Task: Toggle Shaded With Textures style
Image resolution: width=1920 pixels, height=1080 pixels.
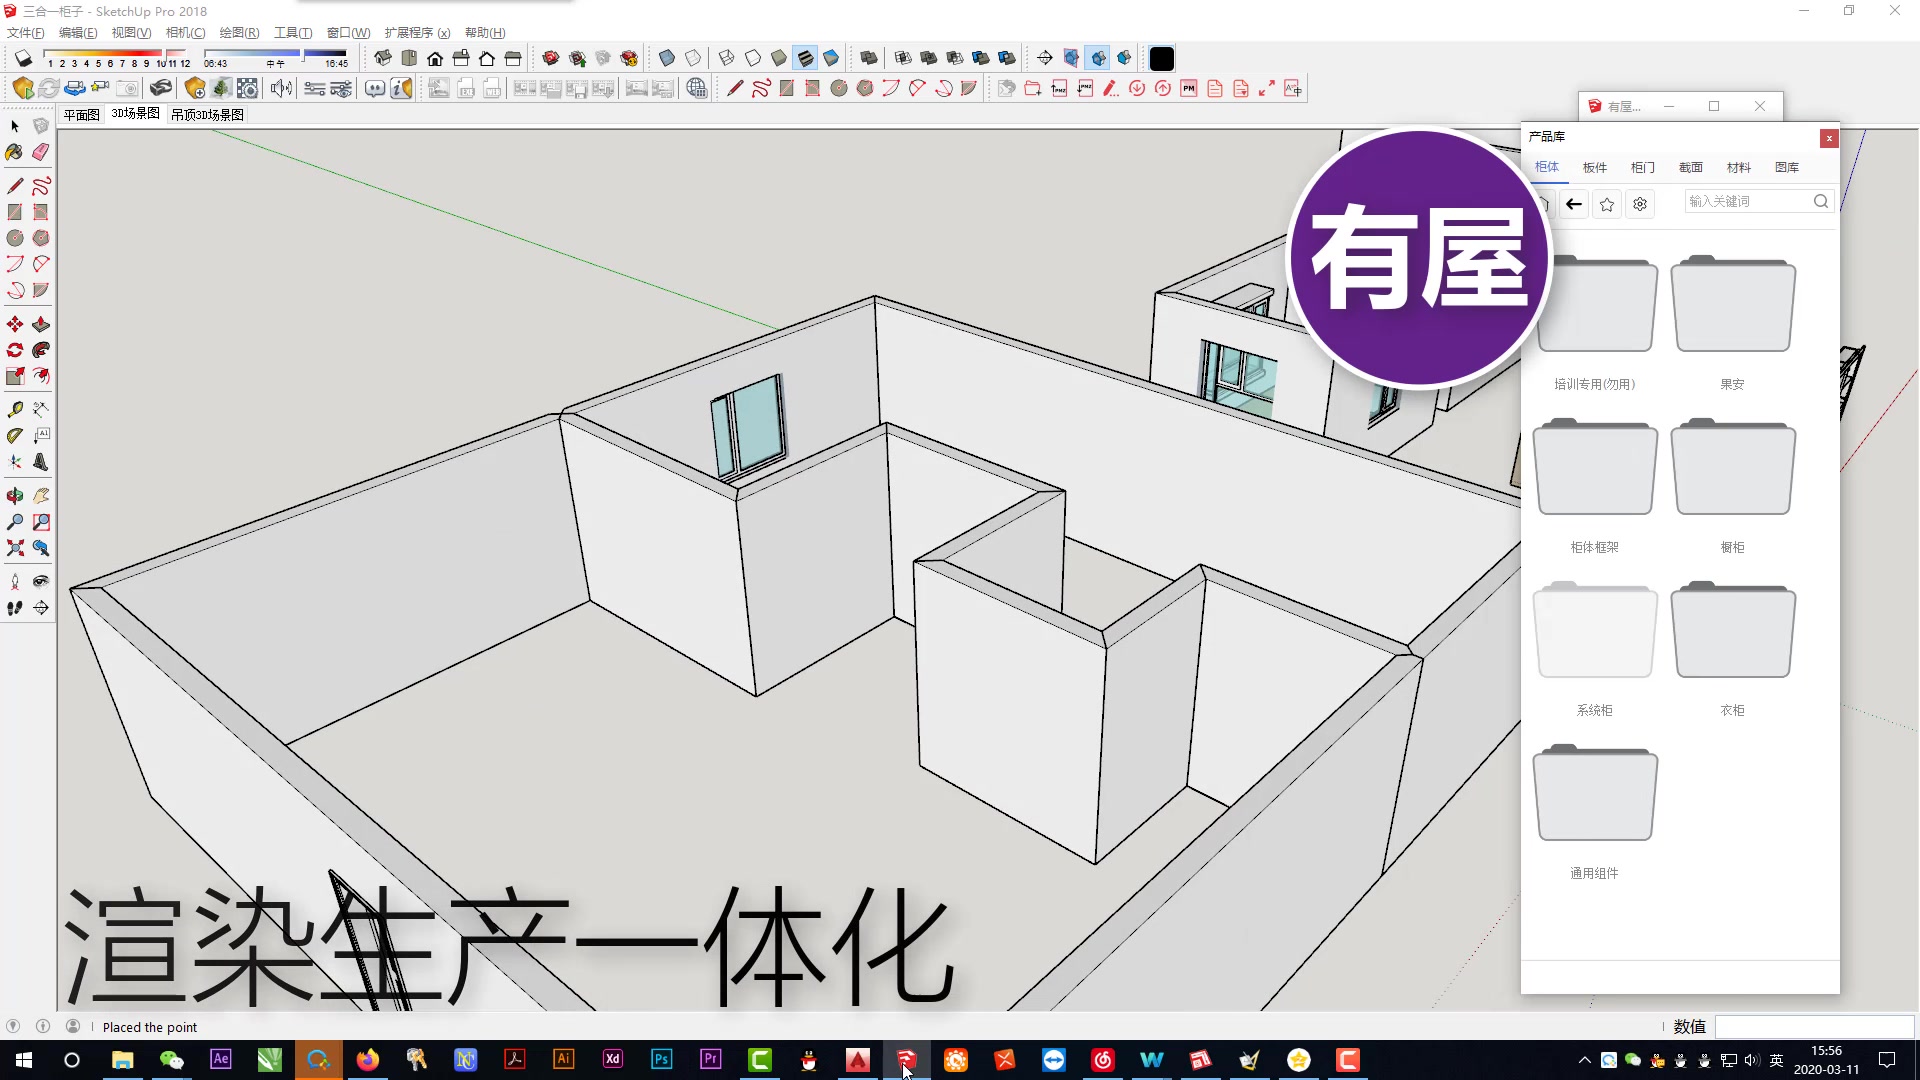Action: (x=805, y=58)
